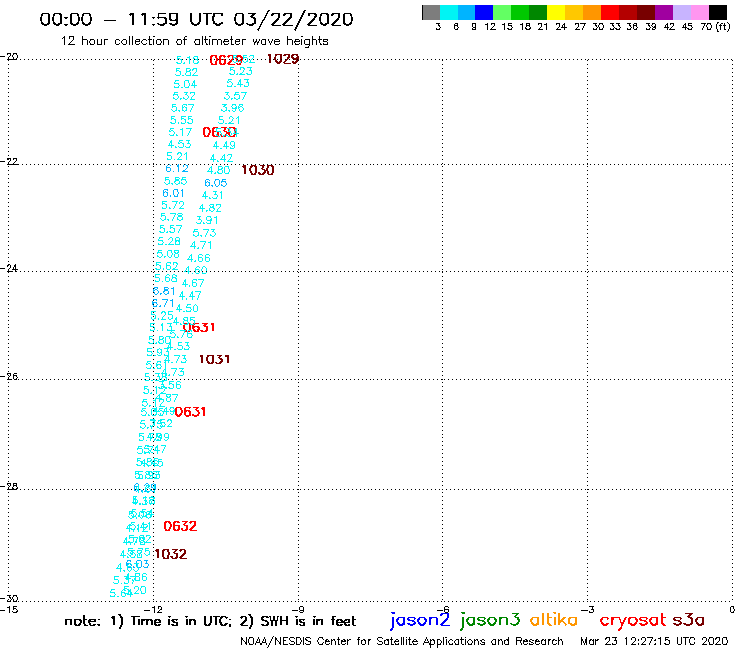Click wave height value '6.12'
740x650 pixels.
177,169
